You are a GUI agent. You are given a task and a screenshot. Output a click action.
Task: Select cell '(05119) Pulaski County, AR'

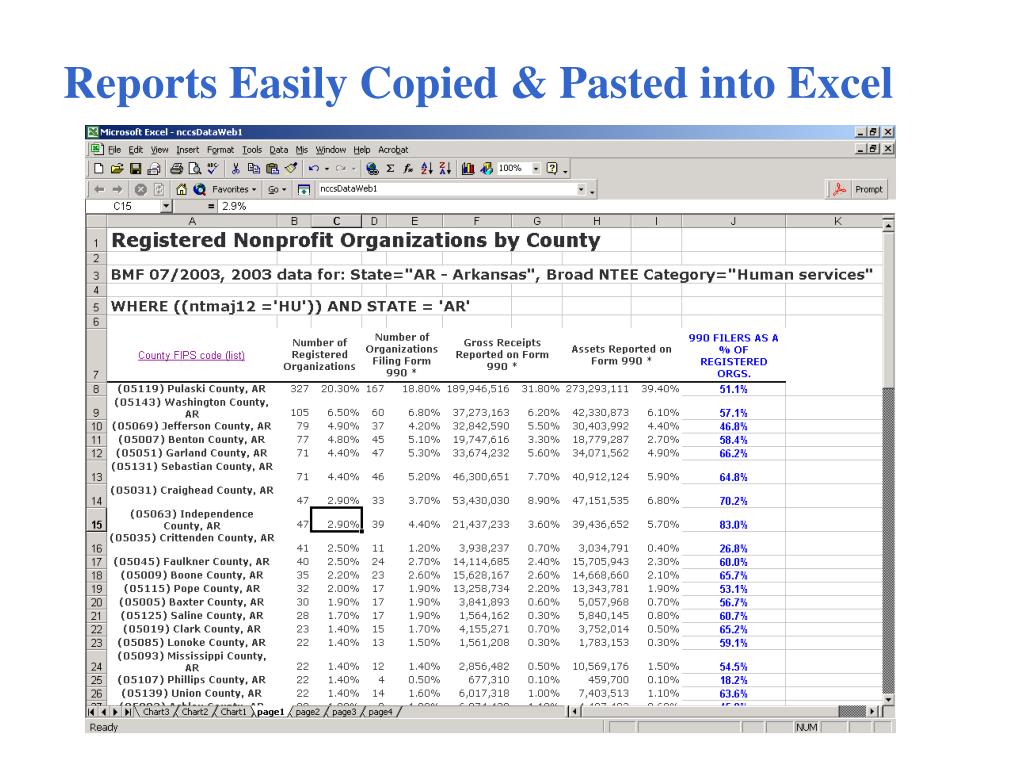[x=192, y=389]
